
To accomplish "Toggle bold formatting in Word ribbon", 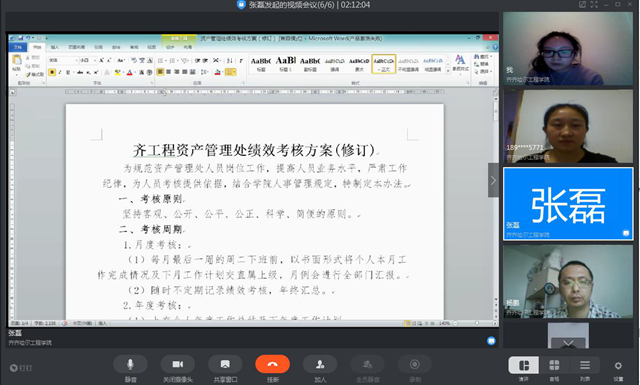I will pyautogui.click(x=52, y=72).
